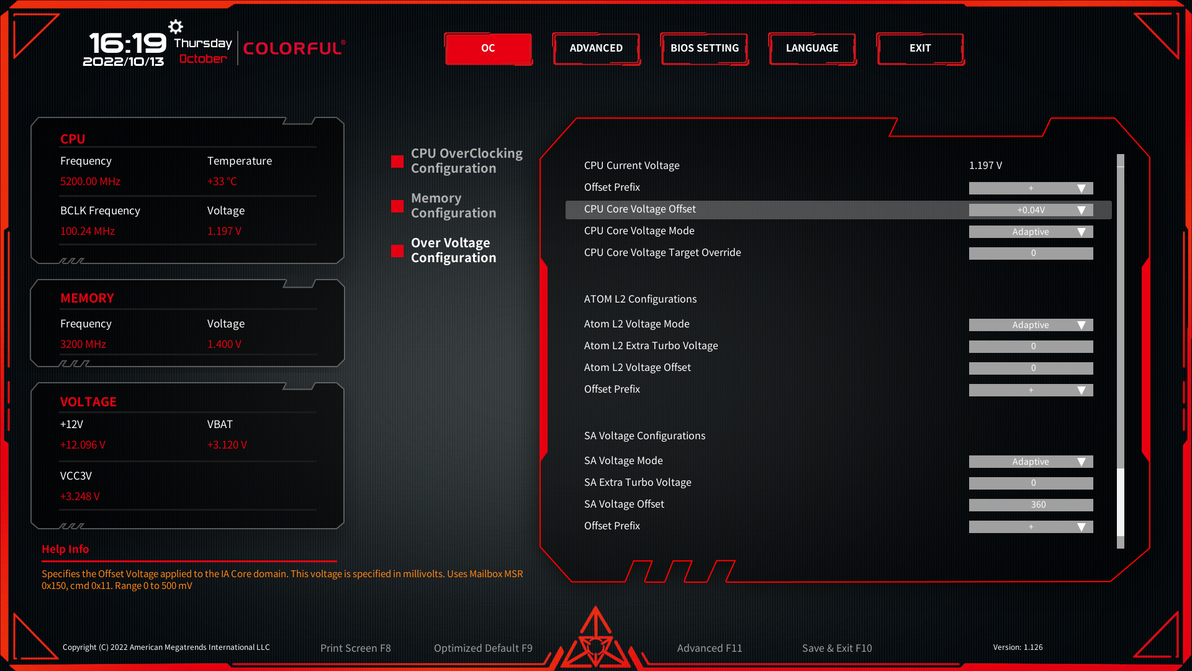
Task: Click the SA Voltage Offset field showing 360
Action: [x=1031, y=505]
